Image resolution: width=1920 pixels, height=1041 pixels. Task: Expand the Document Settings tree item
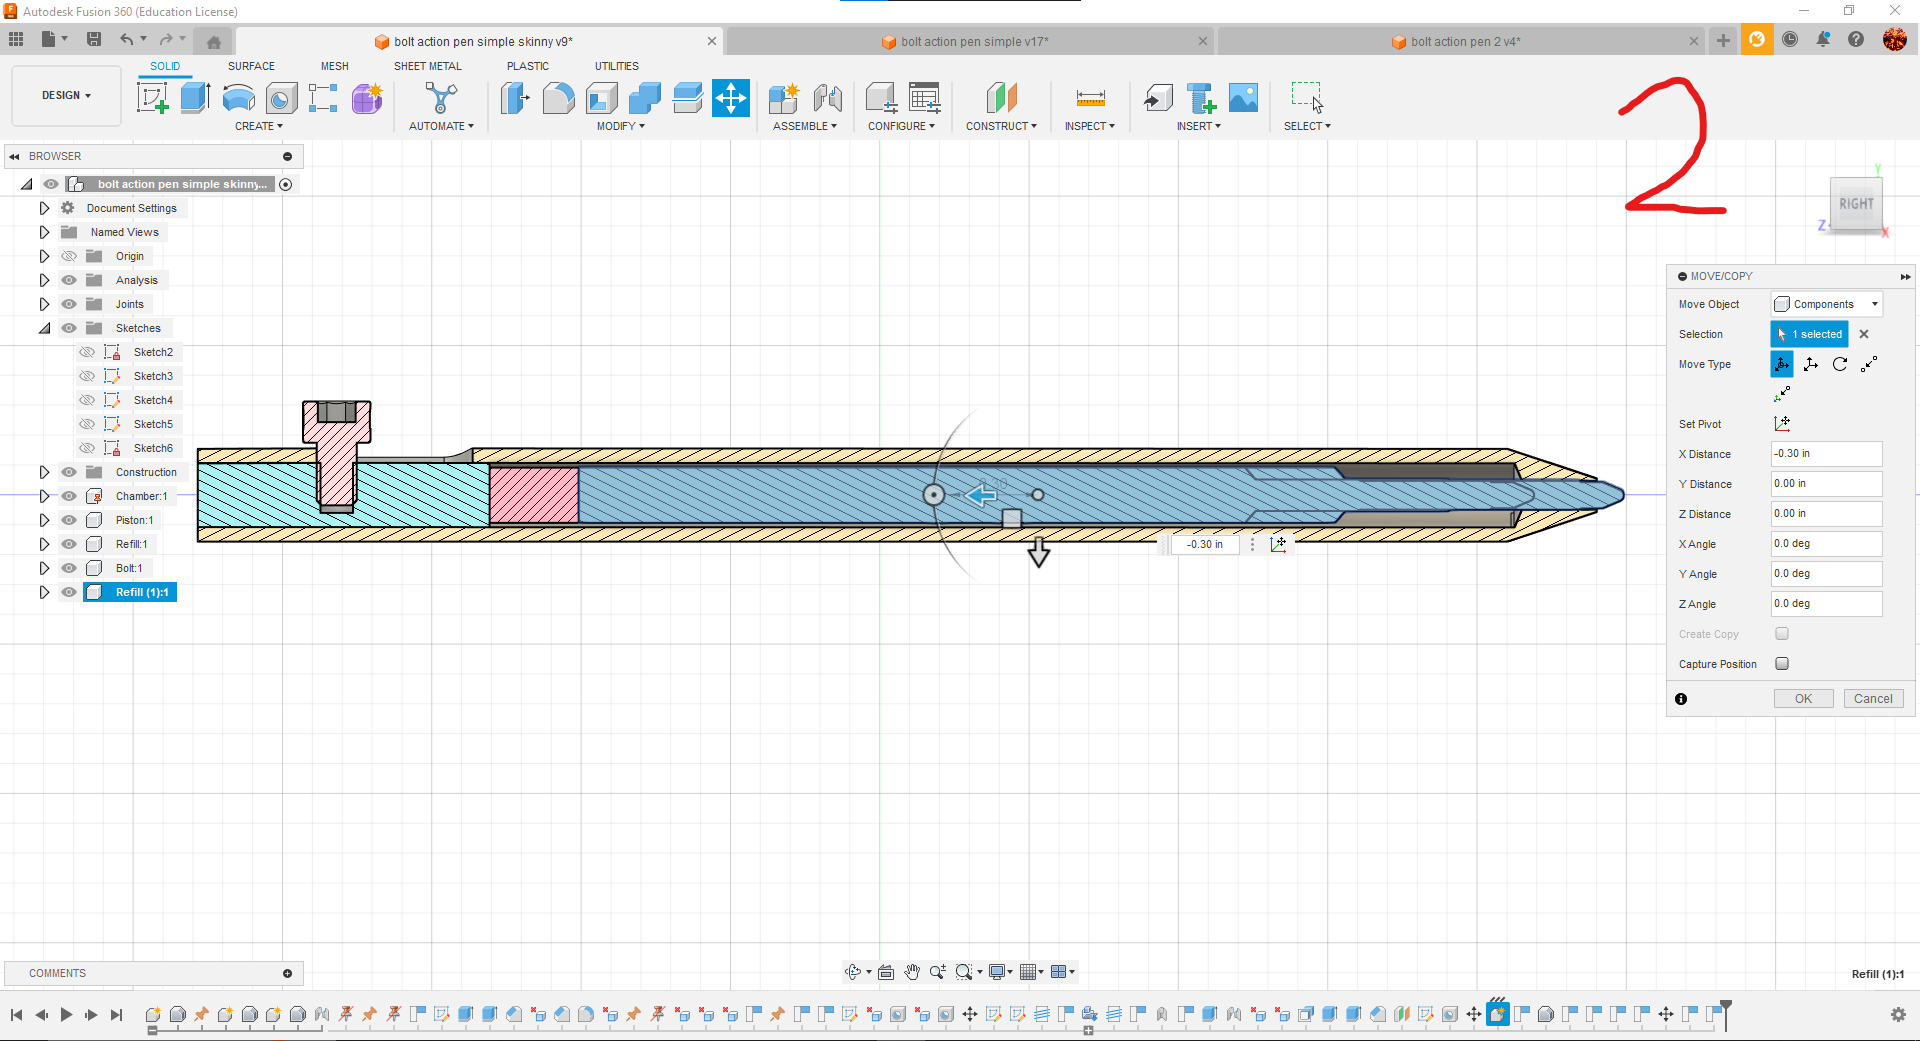(x=43, y=207)
